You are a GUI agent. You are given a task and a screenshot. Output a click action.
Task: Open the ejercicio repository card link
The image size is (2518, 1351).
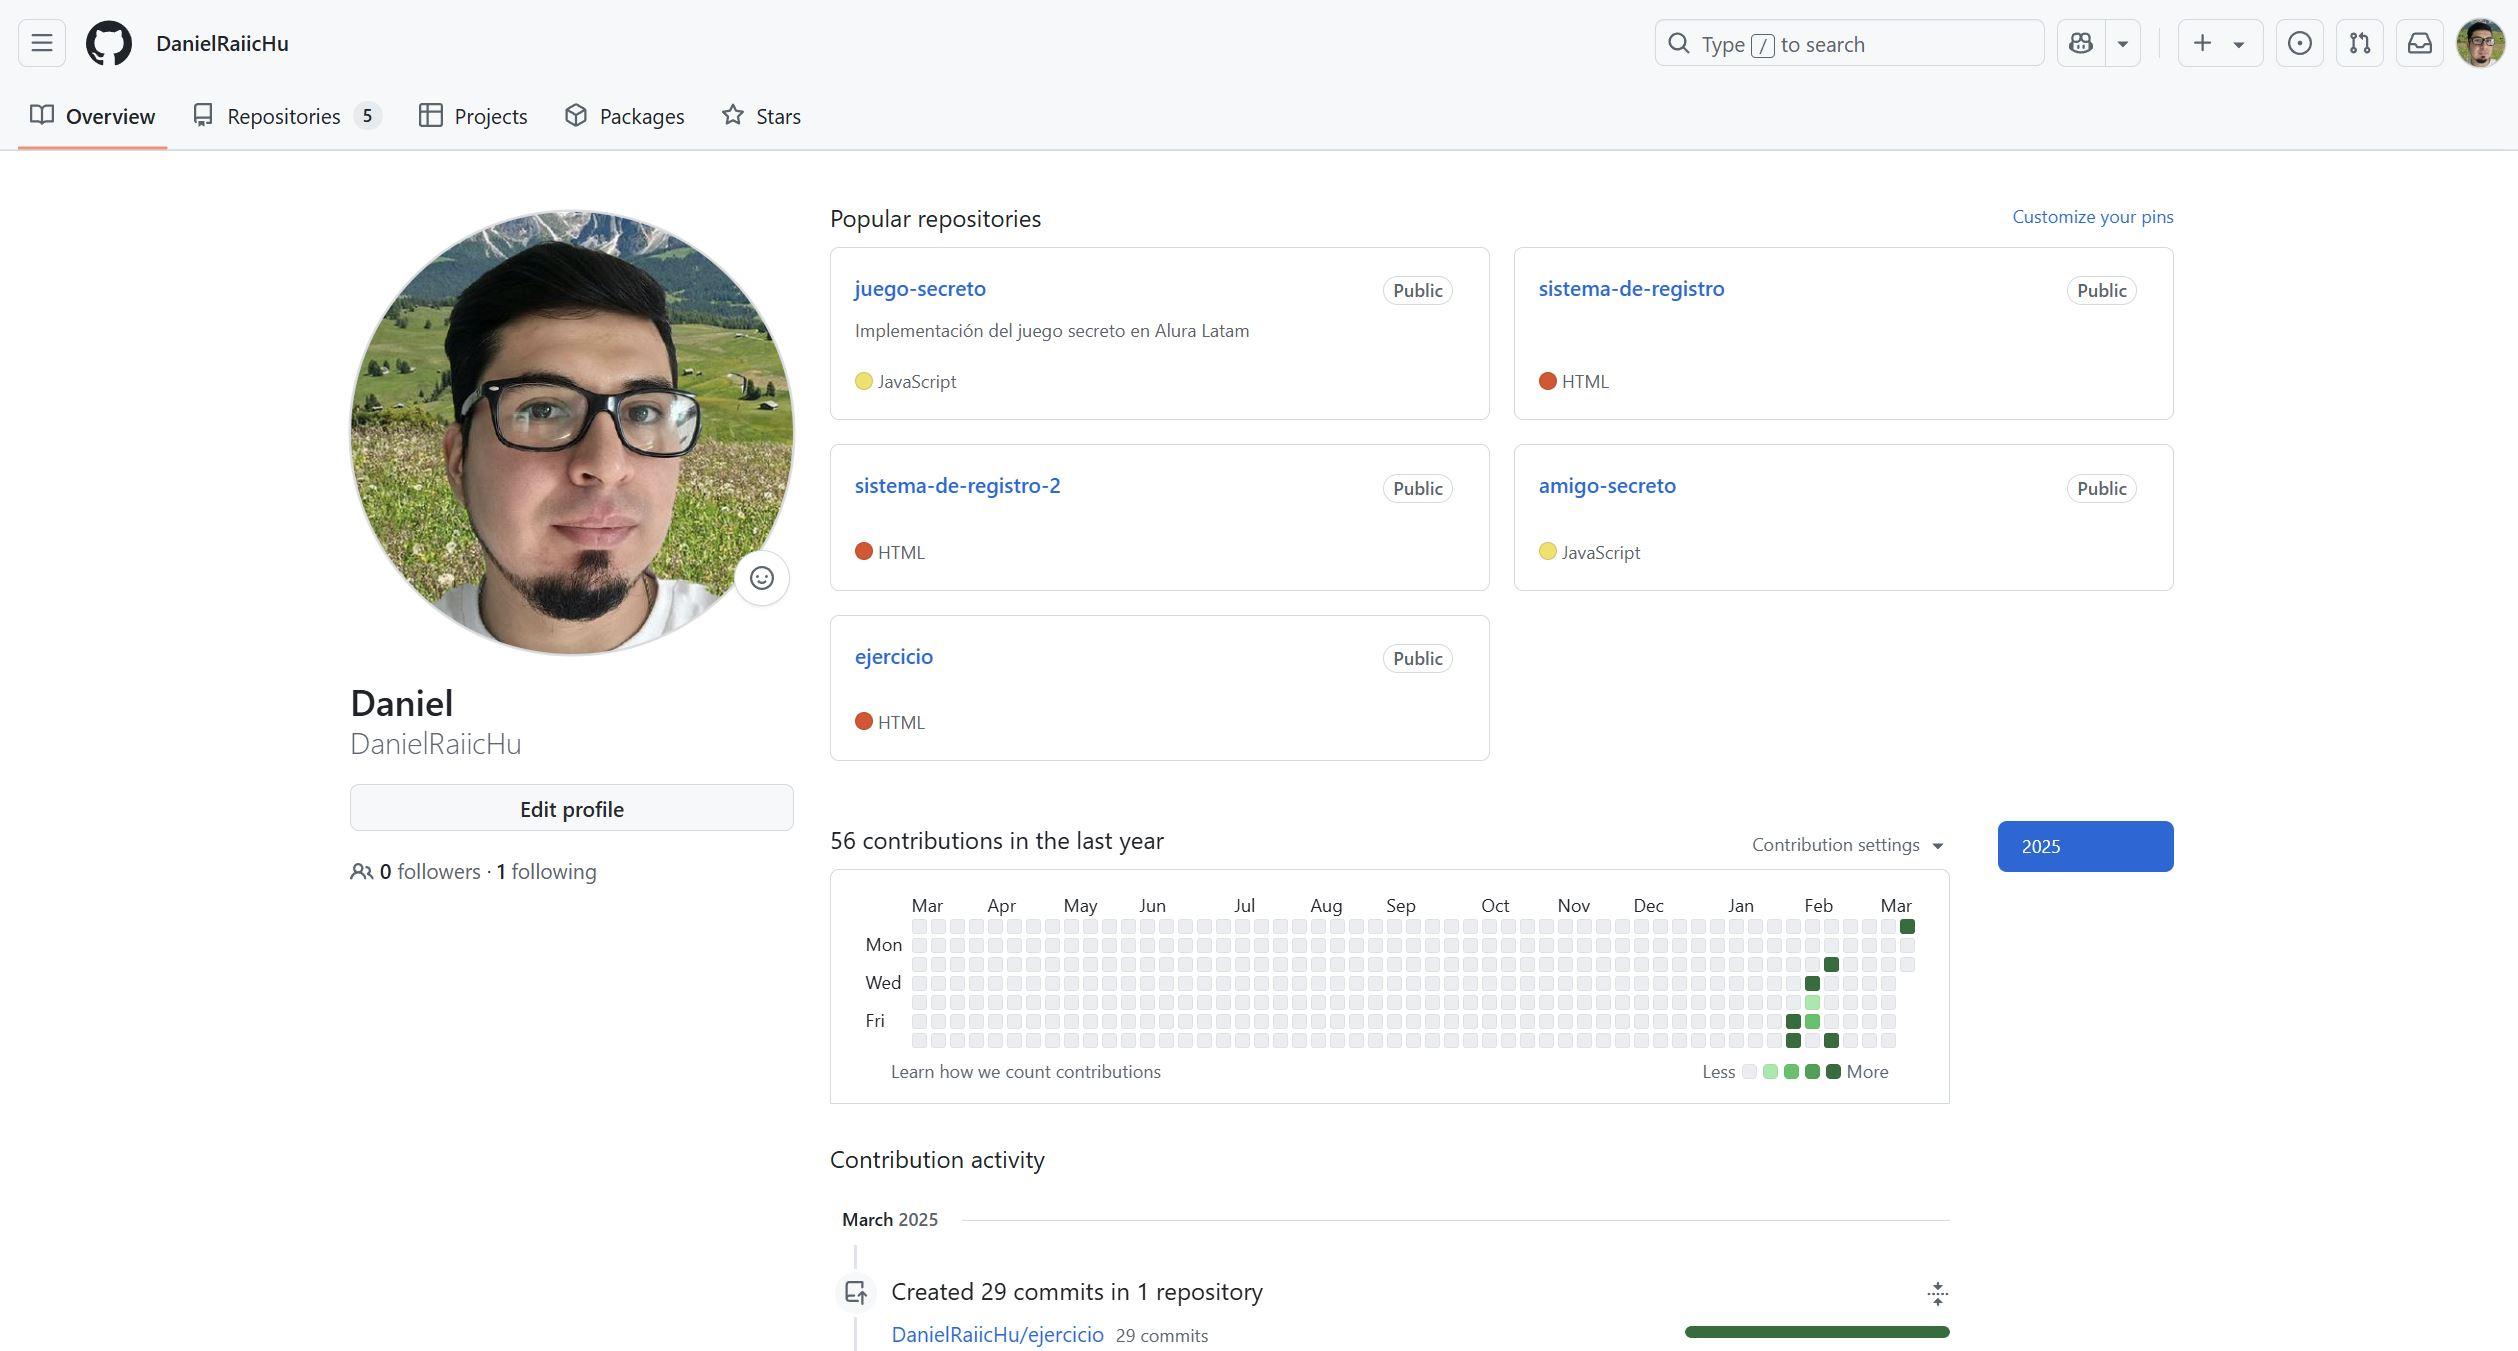click(893, 656)
